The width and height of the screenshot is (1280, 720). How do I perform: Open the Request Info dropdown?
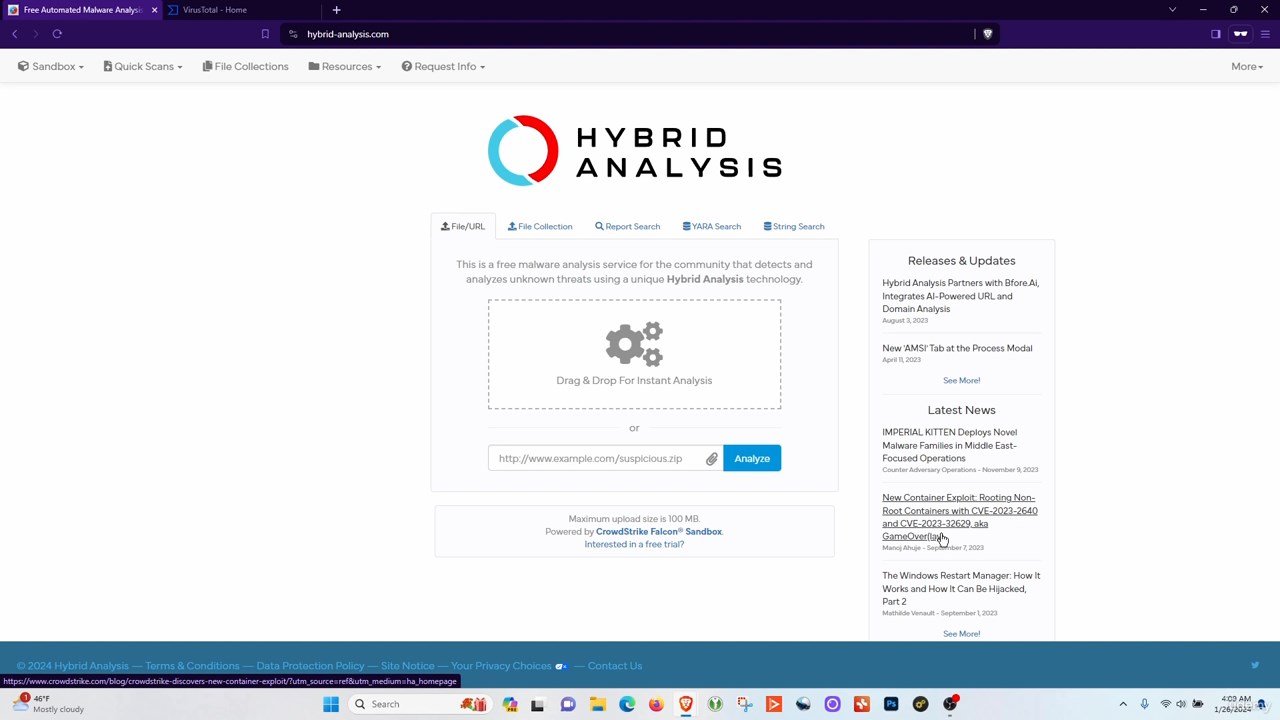pyautogui.click(x=443, y=66)
